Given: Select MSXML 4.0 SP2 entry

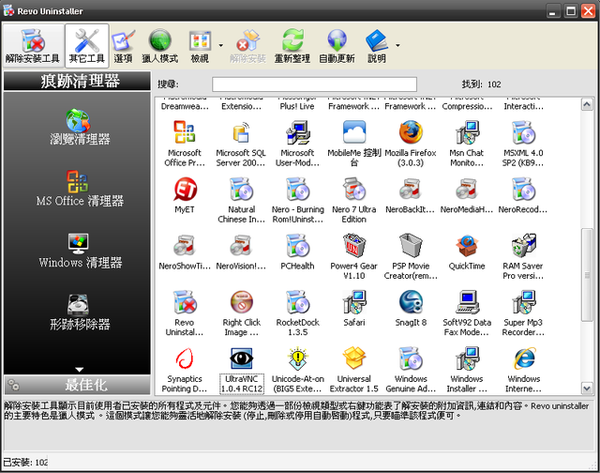Looking at the screenshot, I should tap(523, 144).
